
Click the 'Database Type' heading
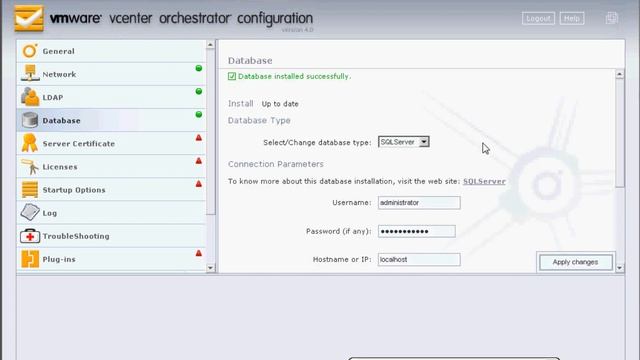[259, 120]
